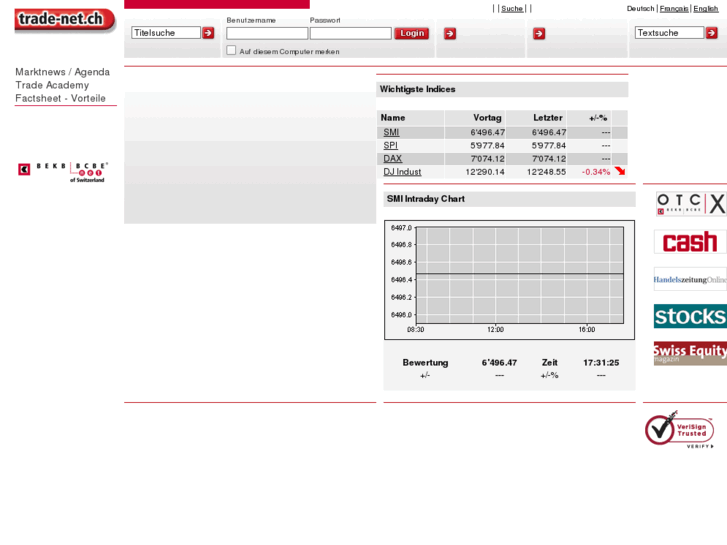
Task: Click the -0.34% change value
Action: coord(596,172)
